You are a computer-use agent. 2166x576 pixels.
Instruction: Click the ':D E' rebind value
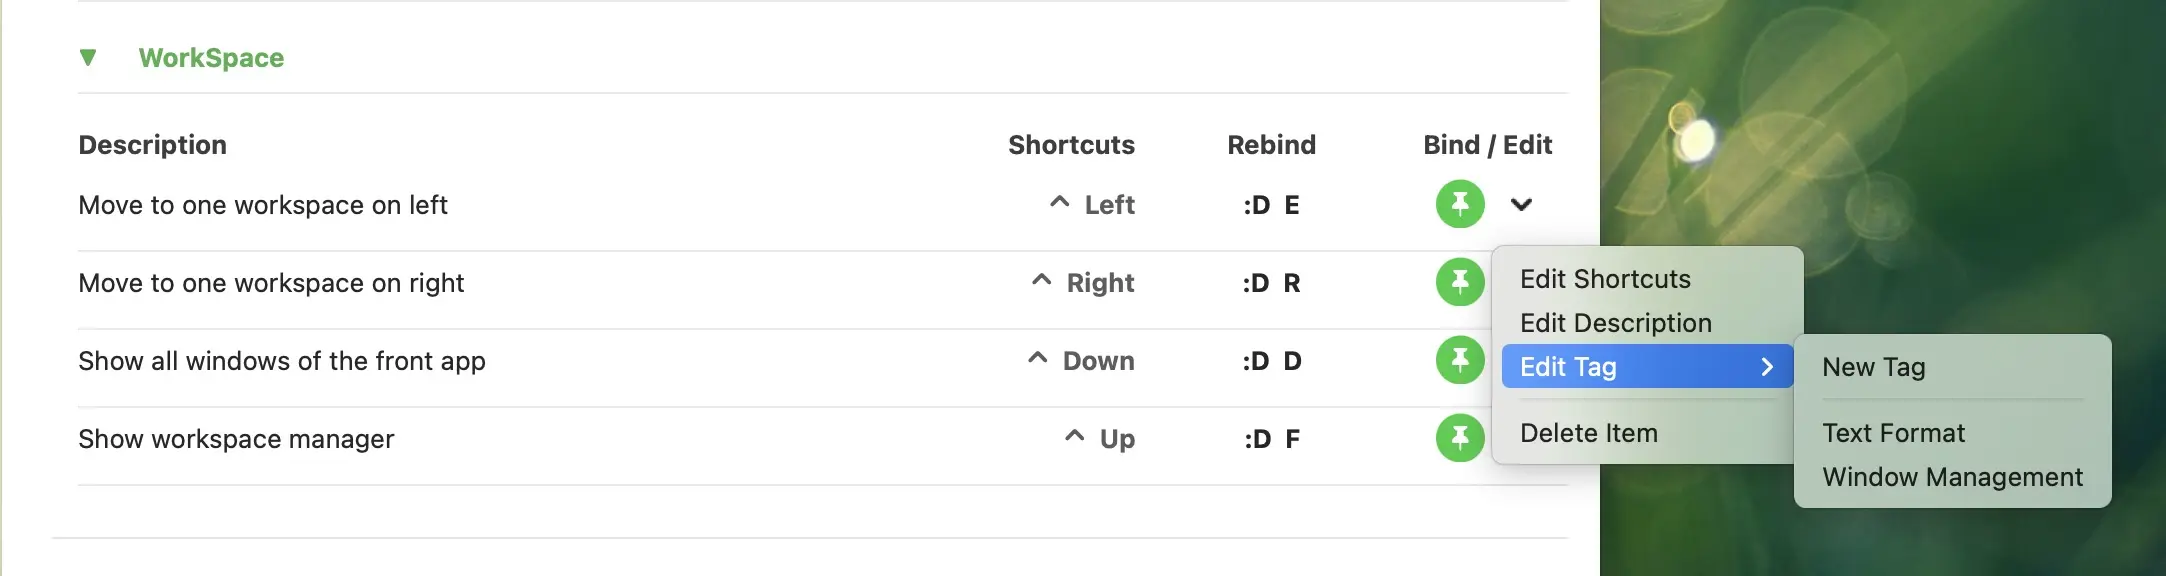pos(1271,205)
